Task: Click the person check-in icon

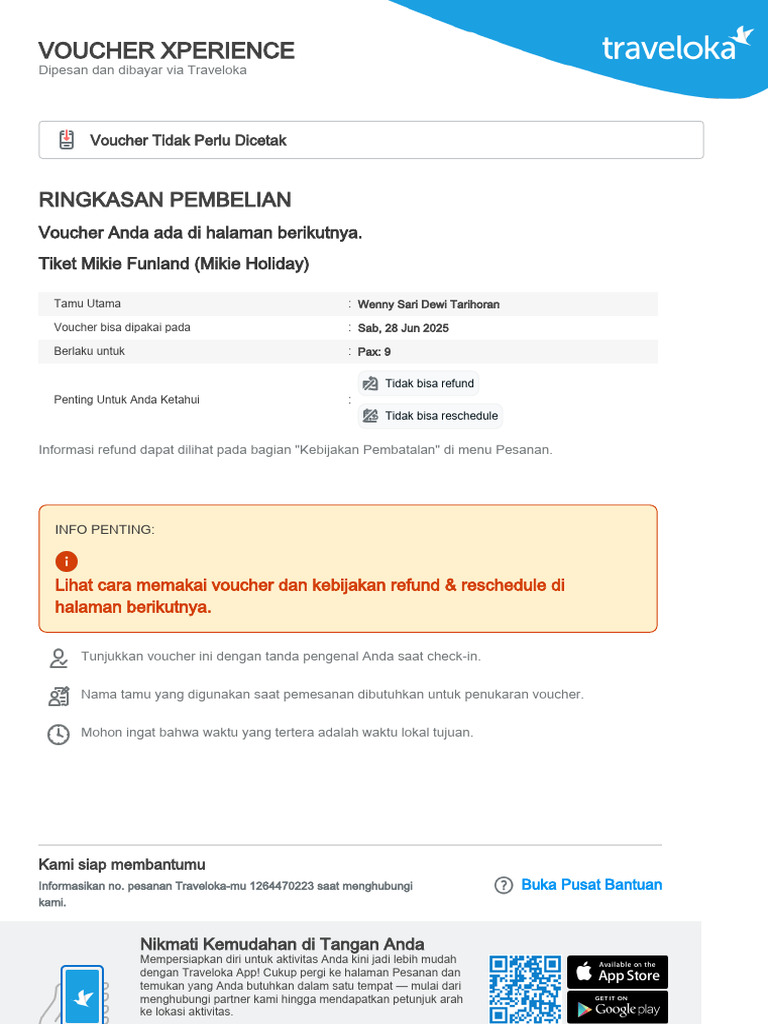Action: tap(59, 658)
